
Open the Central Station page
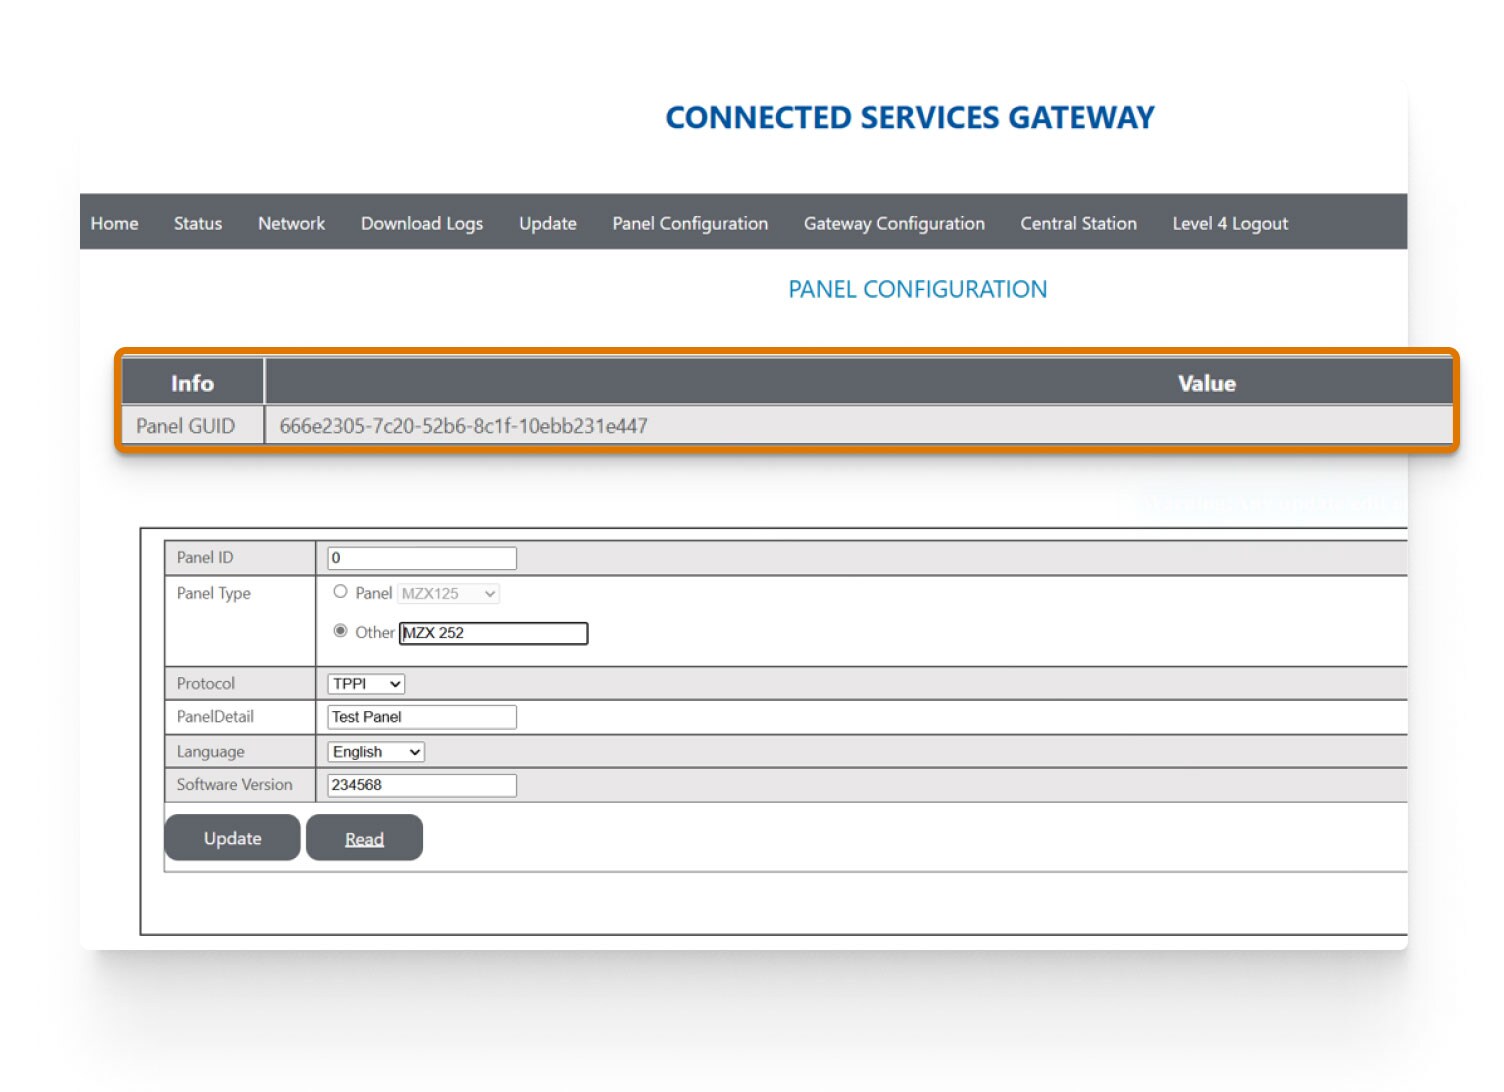point(1078,223)
